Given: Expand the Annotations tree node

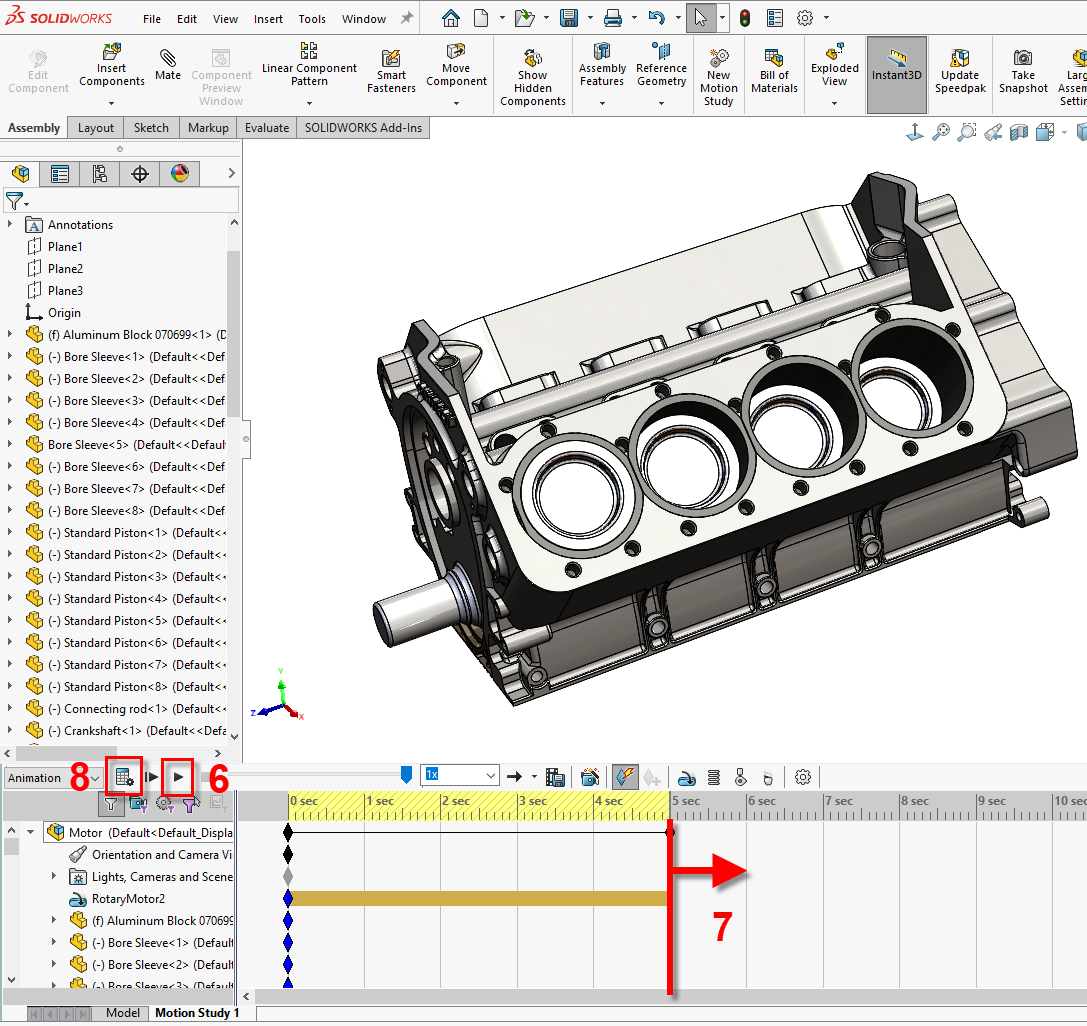Looking at the screenshot, I should pyautogui.click(x=10, y=224).
